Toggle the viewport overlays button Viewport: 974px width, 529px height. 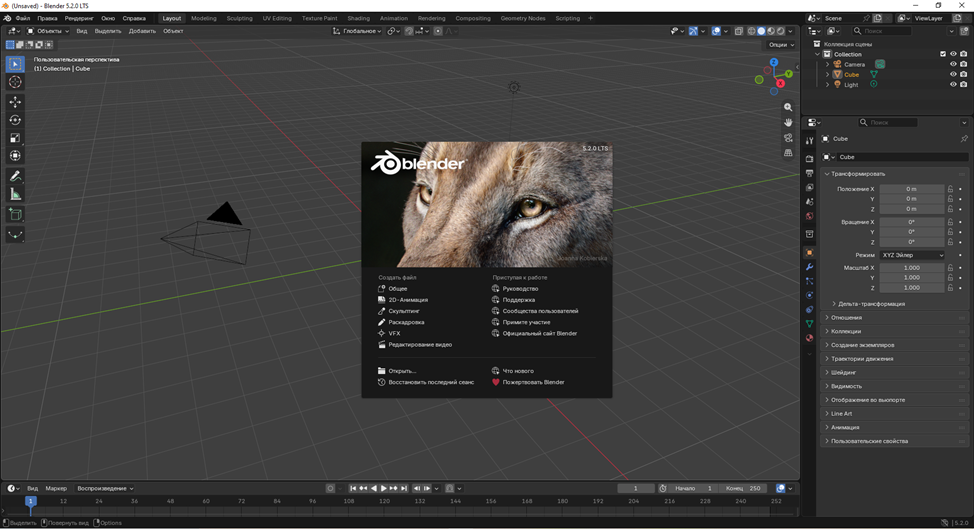point(716,31)
